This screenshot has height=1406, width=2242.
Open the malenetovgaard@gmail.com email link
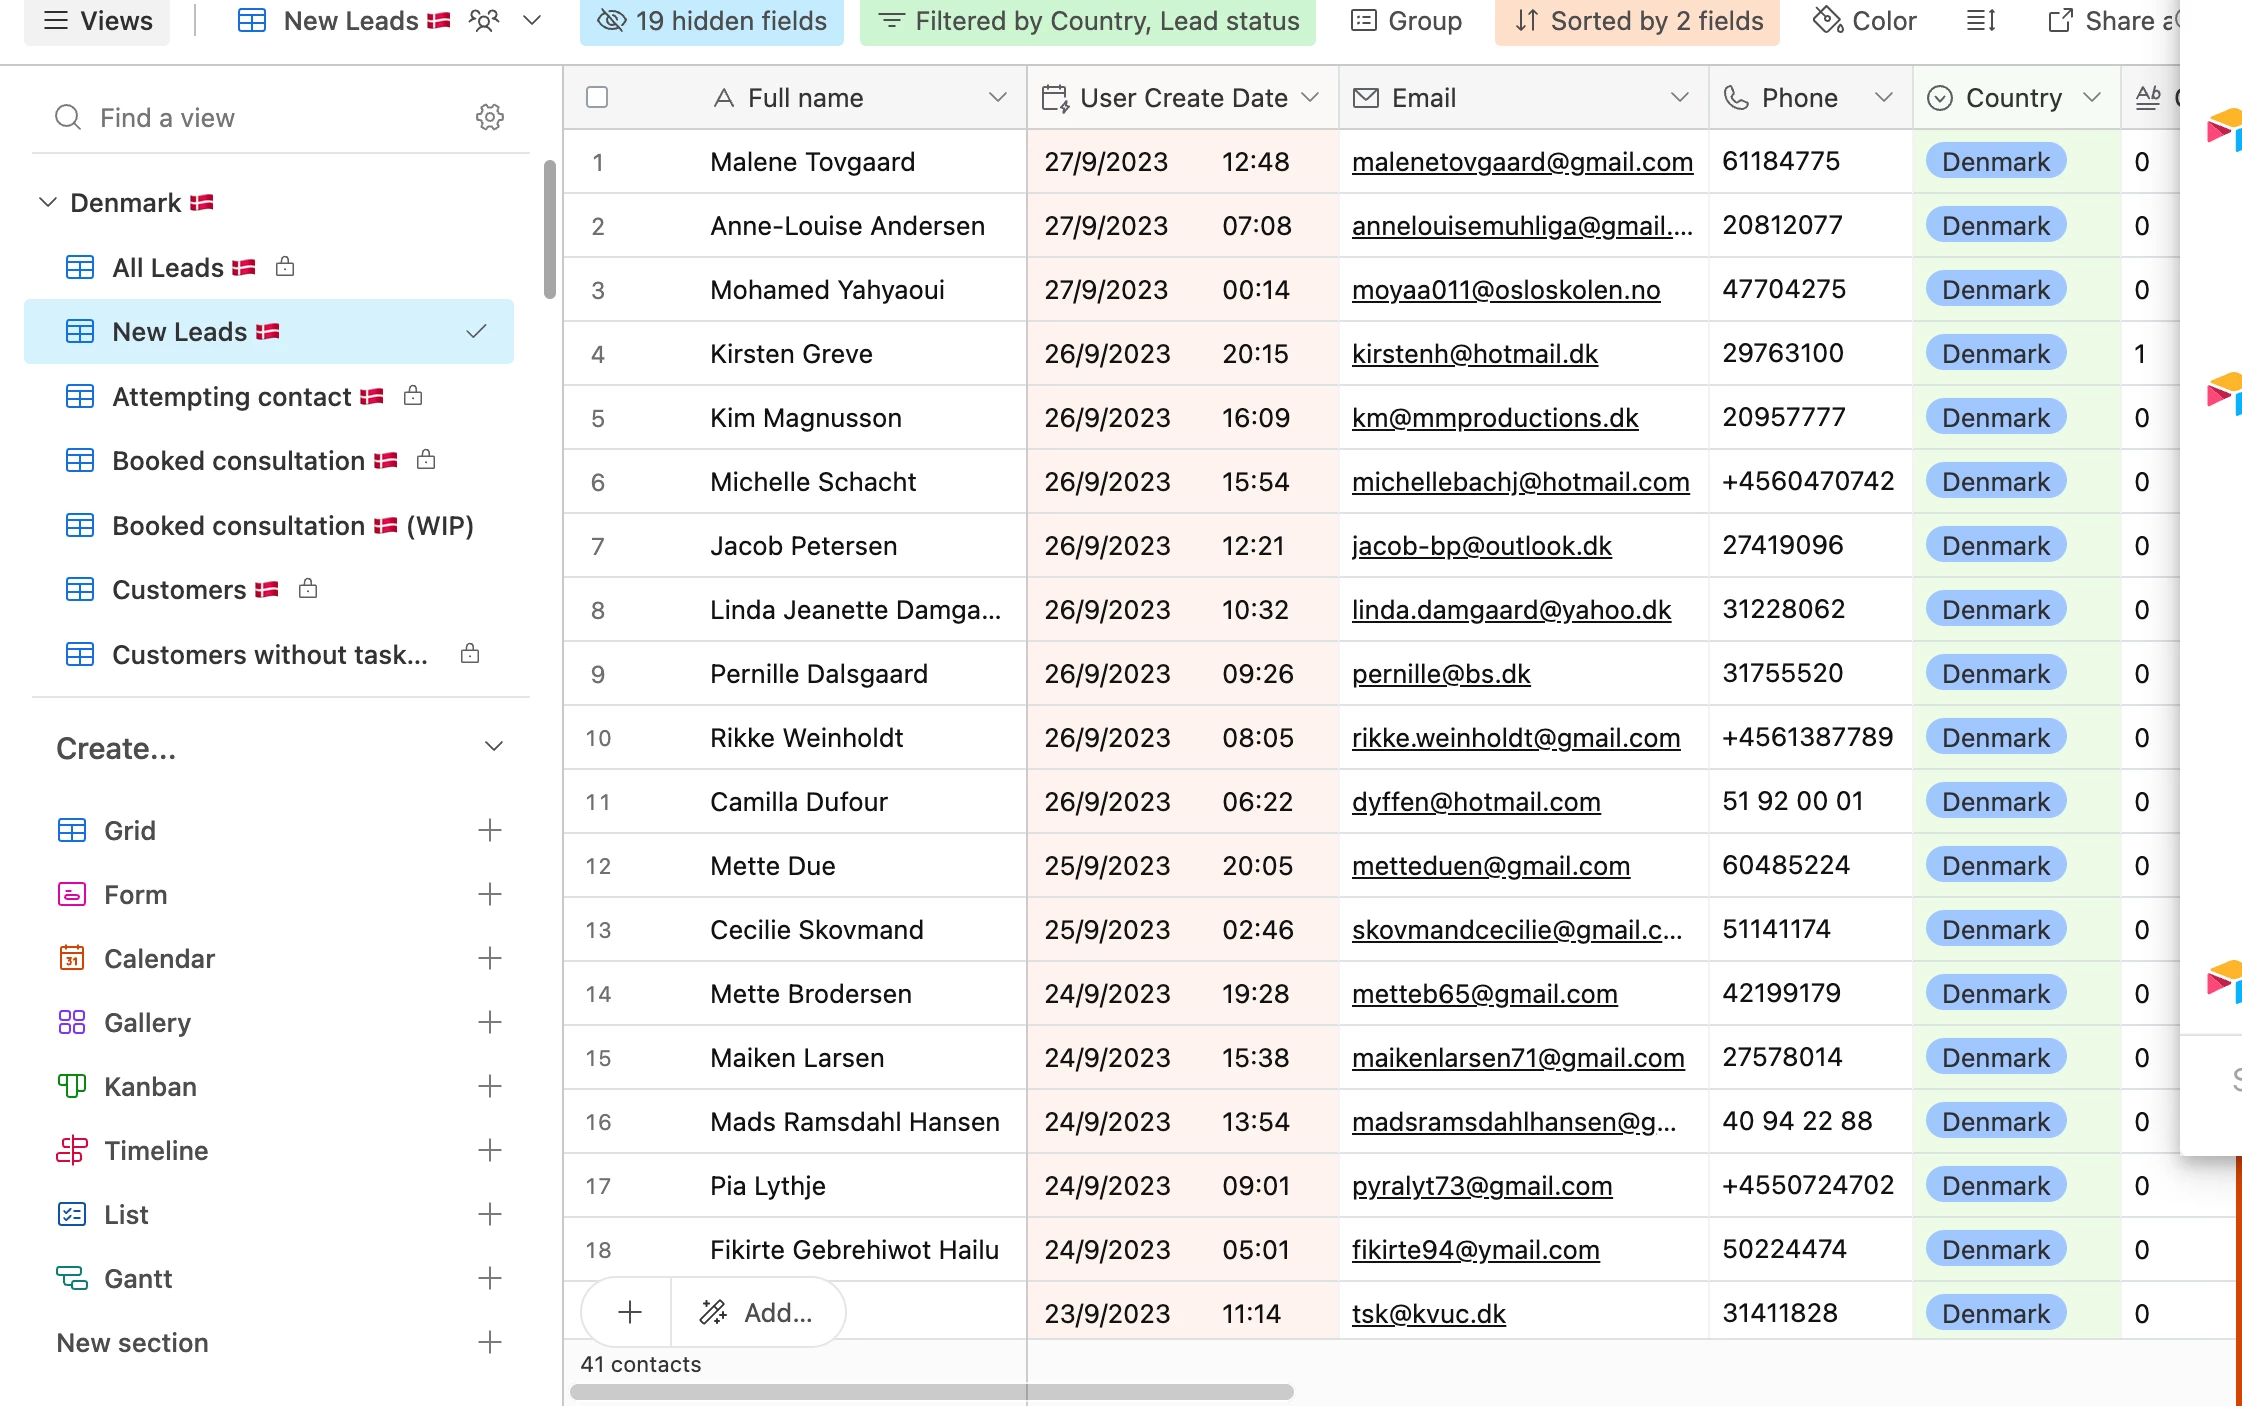[1521, 162]
